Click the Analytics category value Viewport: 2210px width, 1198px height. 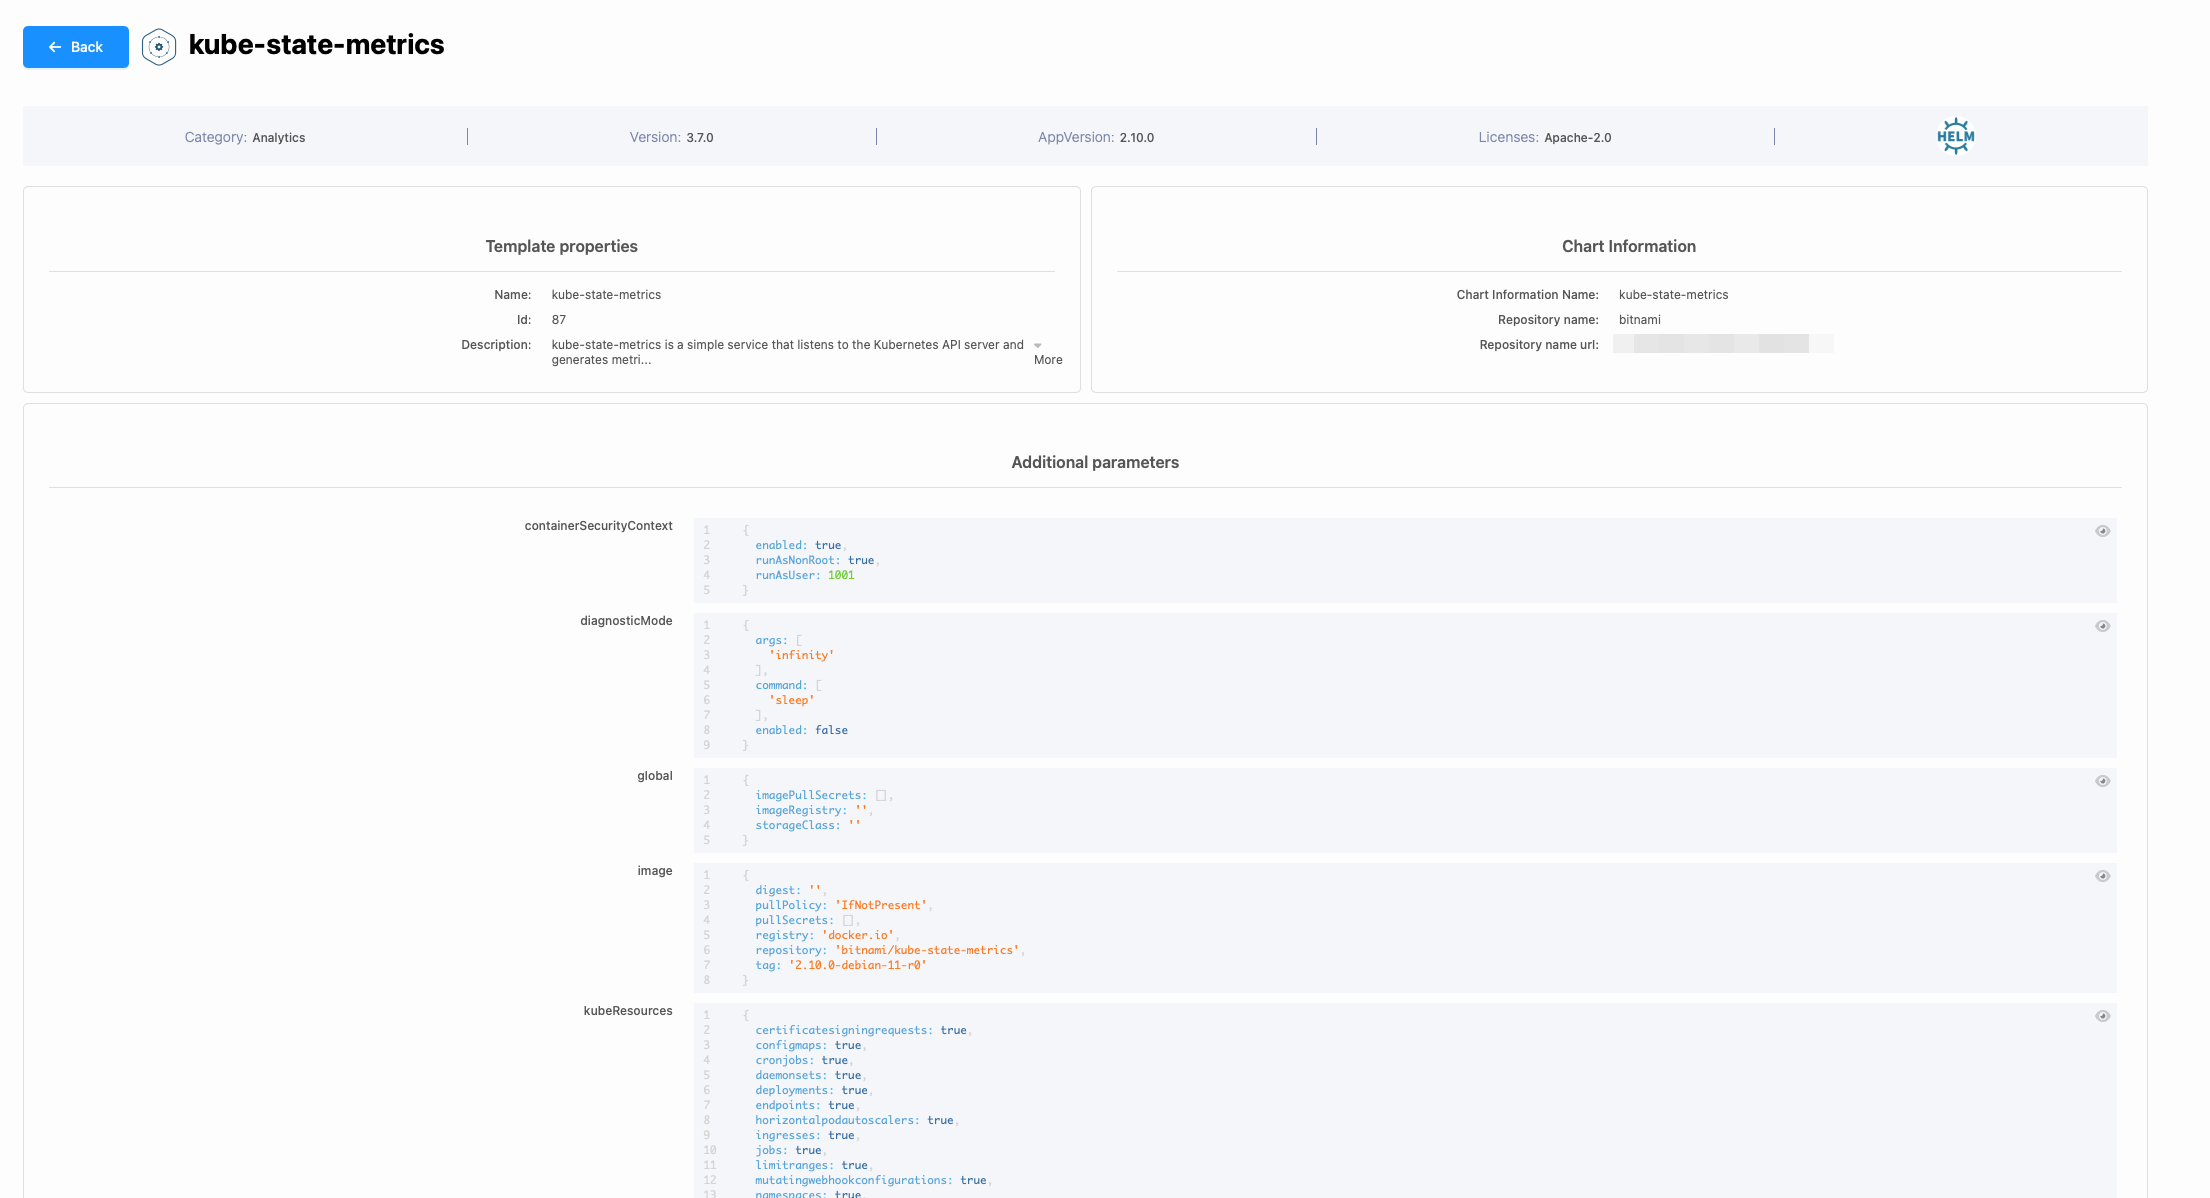[x=278, y=138]
